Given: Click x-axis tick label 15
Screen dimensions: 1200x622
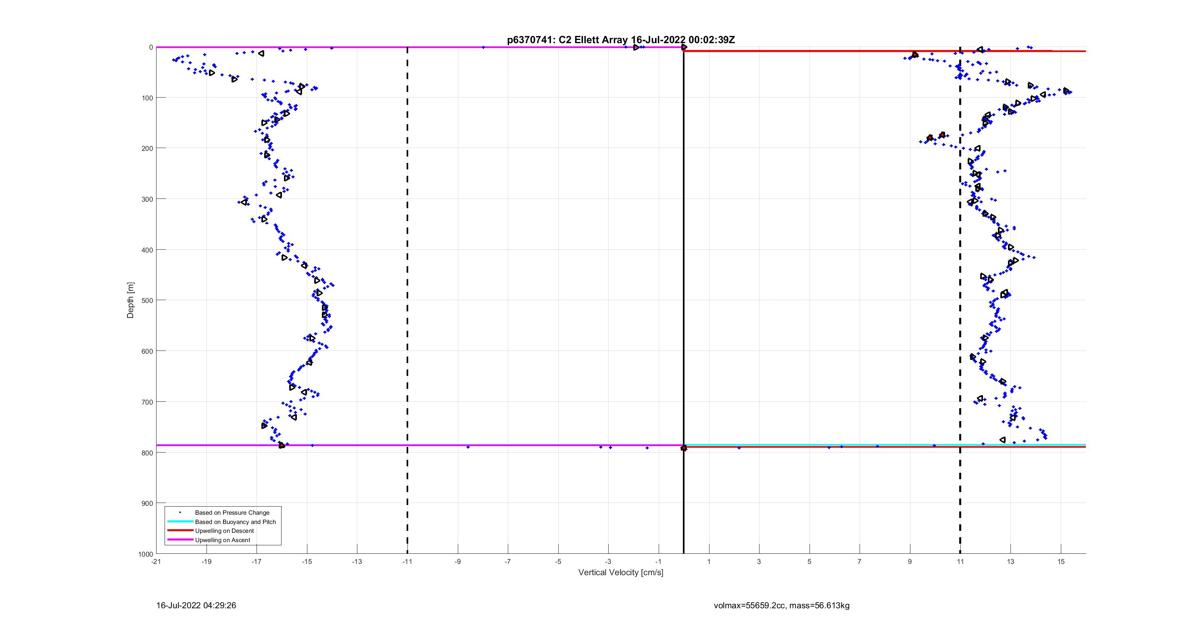Looking at the screenshot, I should click(x=1061, y=561).
